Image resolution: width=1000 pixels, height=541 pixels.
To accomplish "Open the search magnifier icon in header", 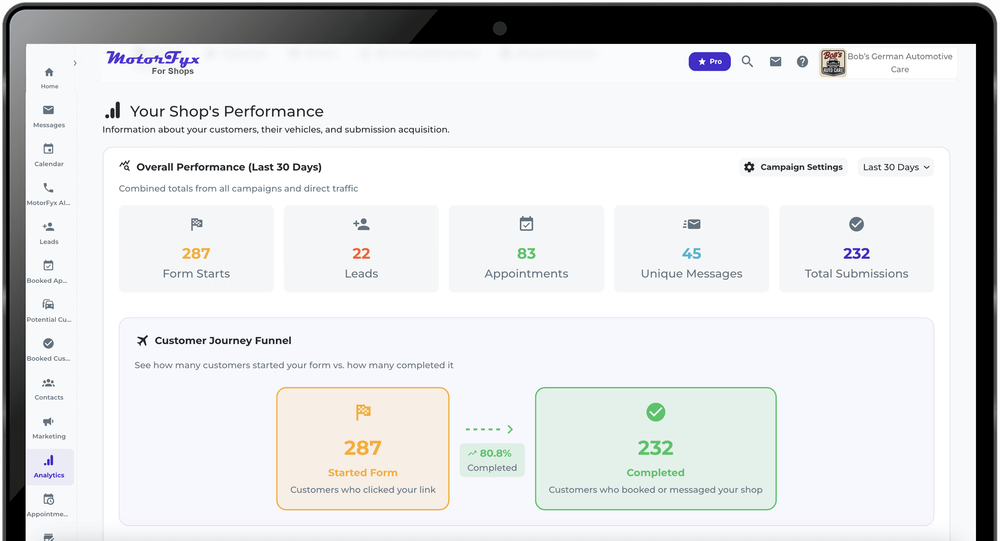I will [x=747, y=62].
